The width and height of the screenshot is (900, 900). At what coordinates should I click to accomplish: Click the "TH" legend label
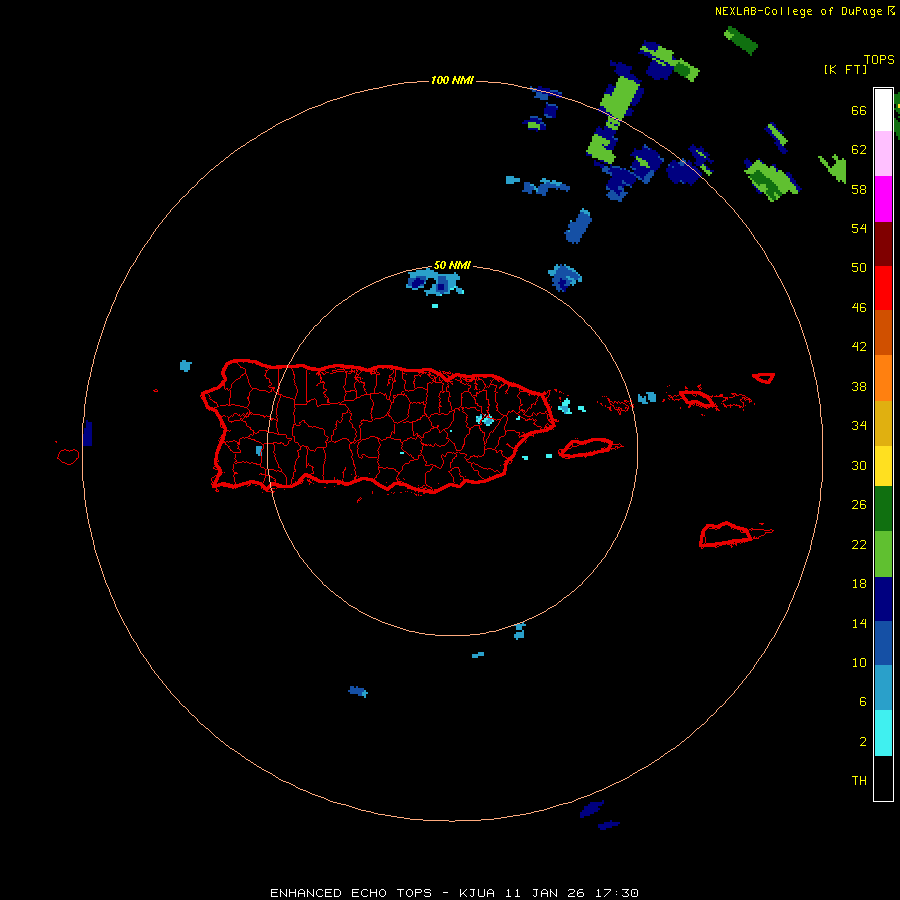pyautogui.click(x=859, y=781)
